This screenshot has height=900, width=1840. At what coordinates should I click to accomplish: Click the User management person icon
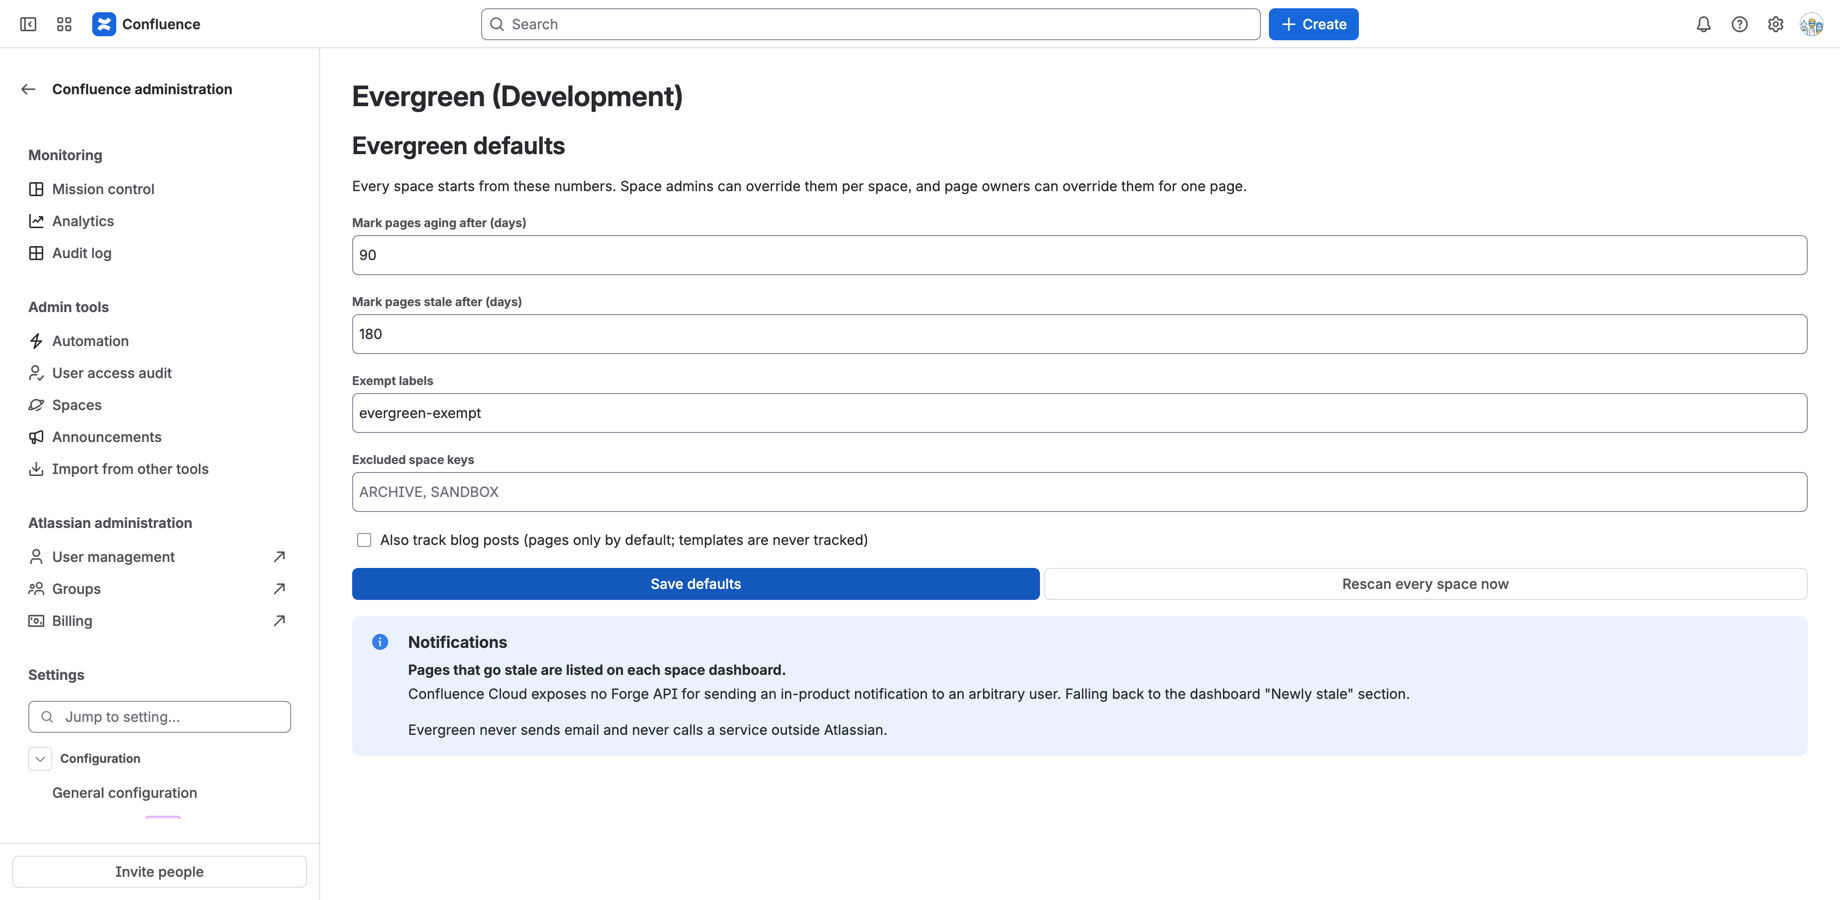(x=36, y=557)
